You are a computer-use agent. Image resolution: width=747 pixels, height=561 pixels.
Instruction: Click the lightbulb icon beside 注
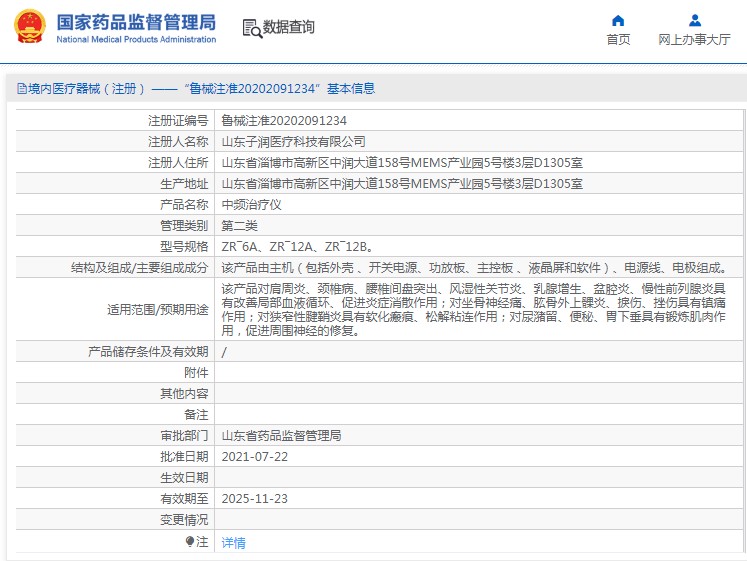pos(190,541)
